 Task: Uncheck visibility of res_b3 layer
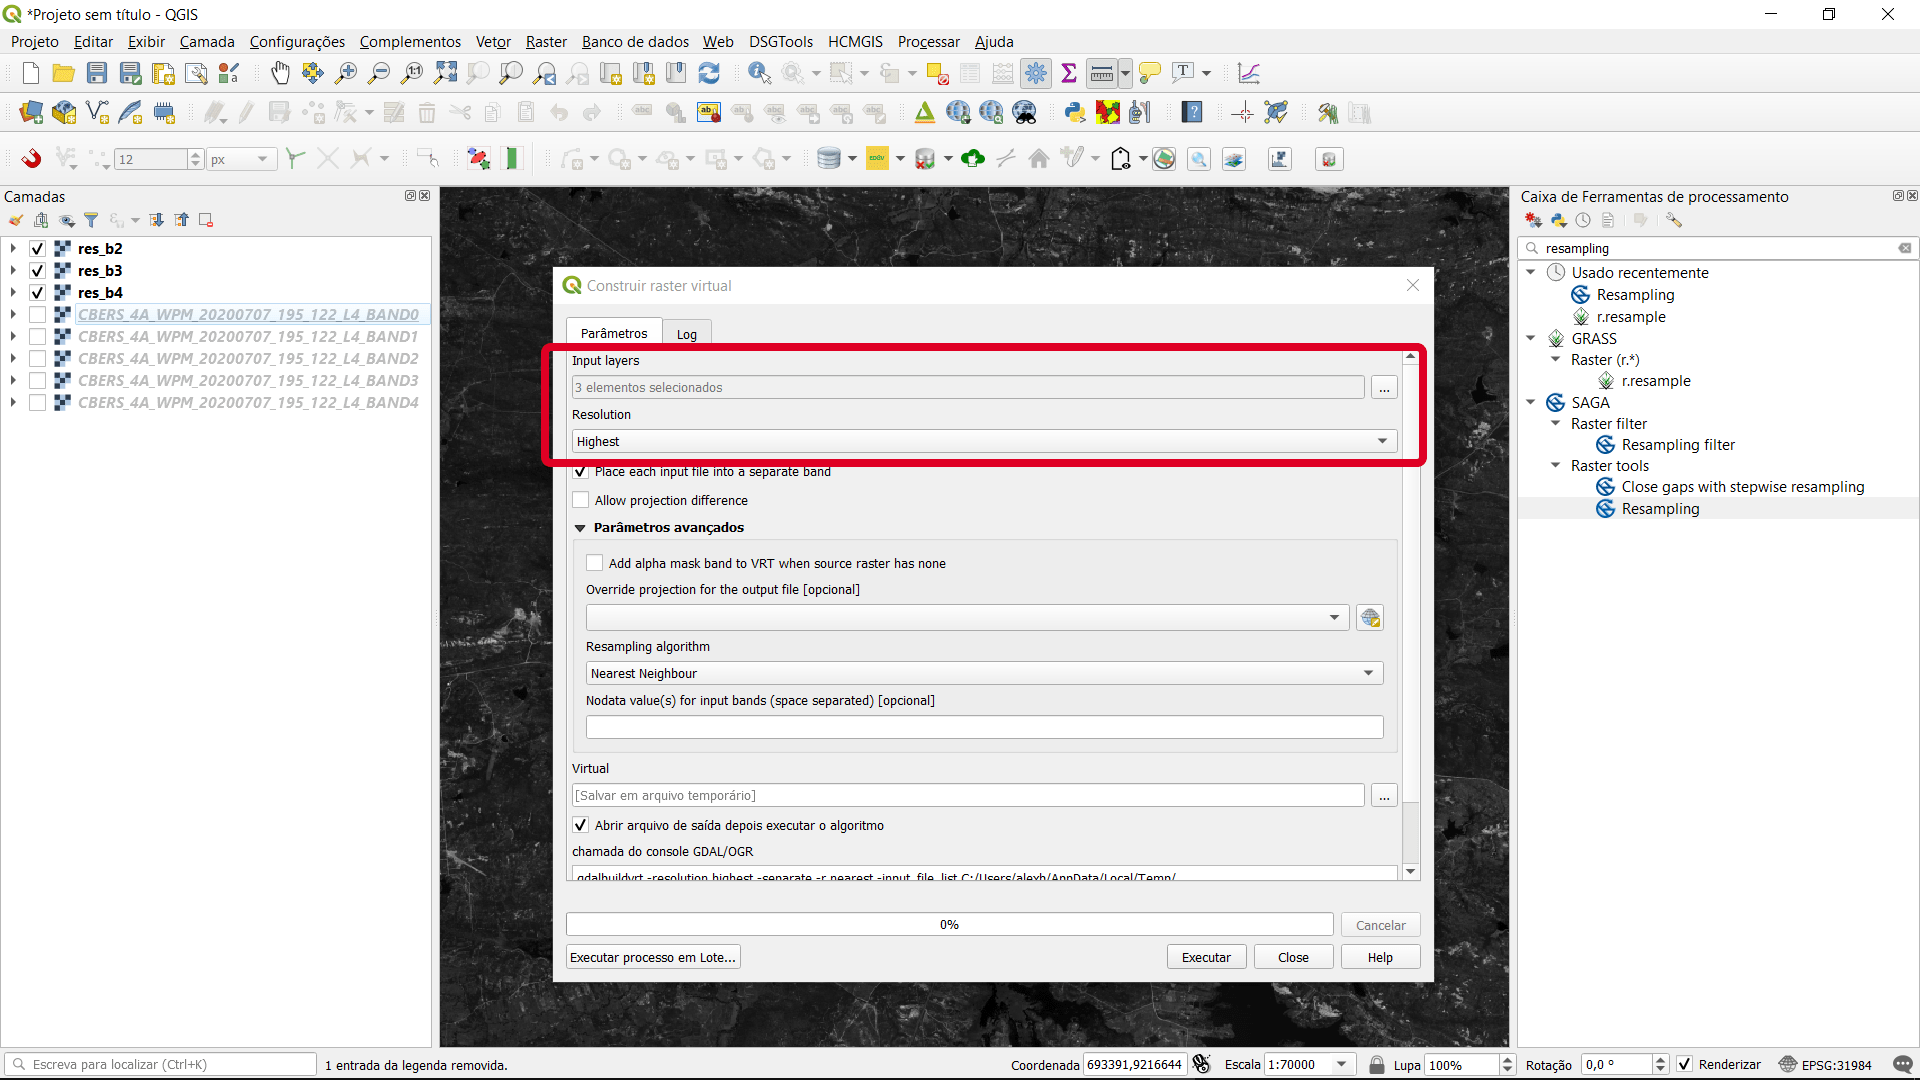(x=37, y=271)
